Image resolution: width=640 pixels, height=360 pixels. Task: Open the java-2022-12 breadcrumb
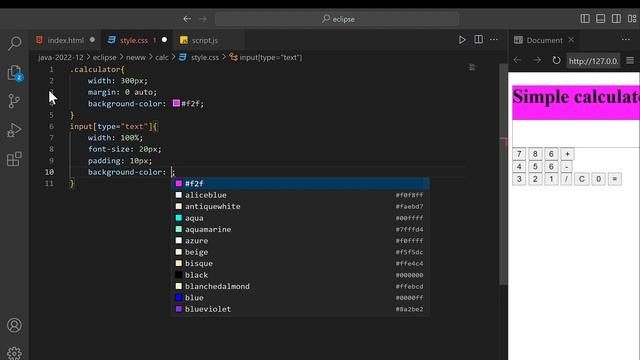[61, 58]
